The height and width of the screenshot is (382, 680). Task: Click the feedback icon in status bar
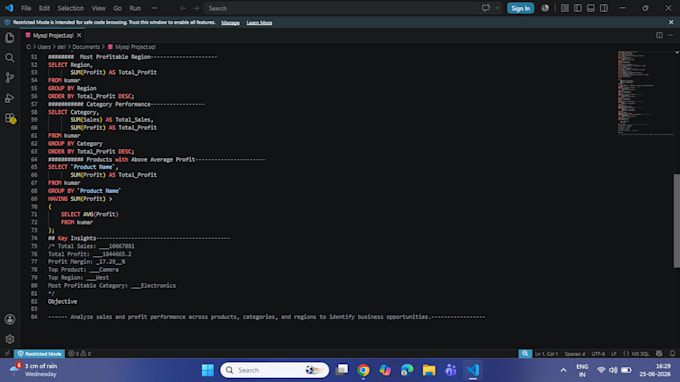point(659,354)
